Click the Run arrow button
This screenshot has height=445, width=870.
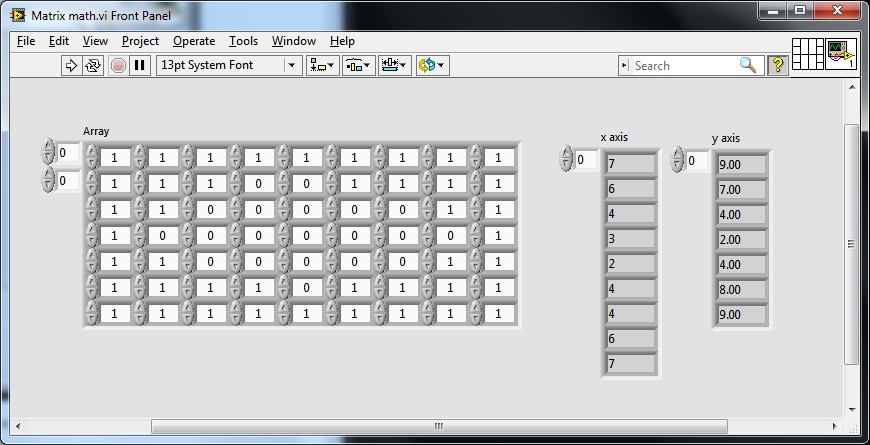pyautogui.click(x=71, y=65)
